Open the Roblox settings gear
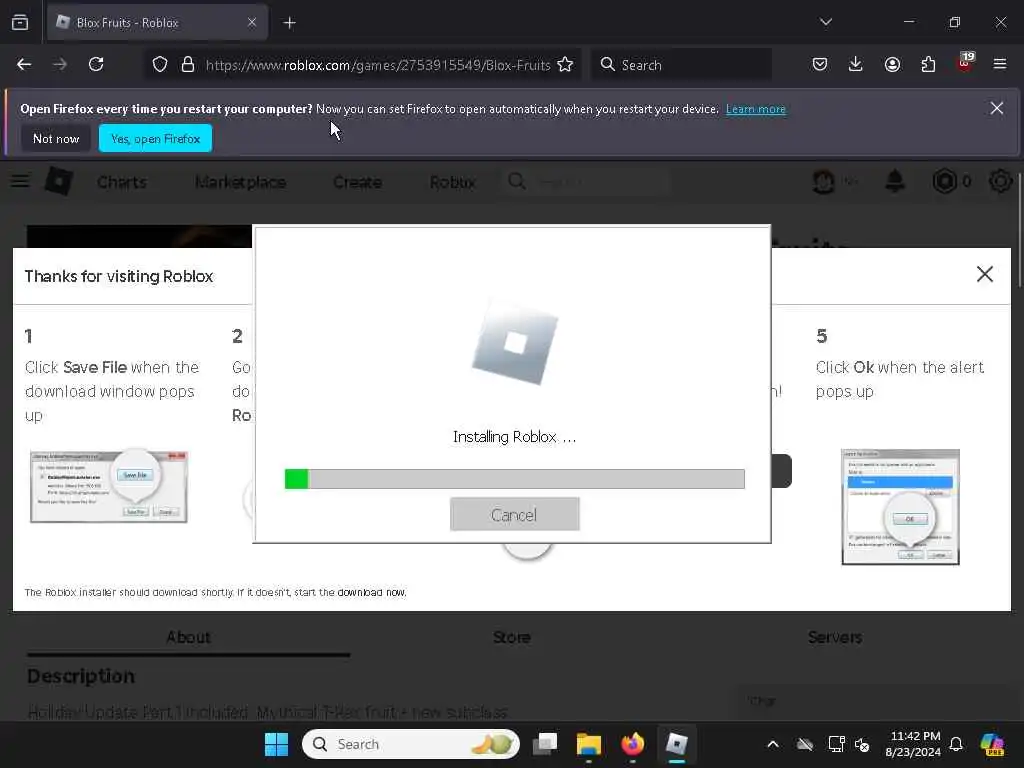 (x=1000, y=181)
